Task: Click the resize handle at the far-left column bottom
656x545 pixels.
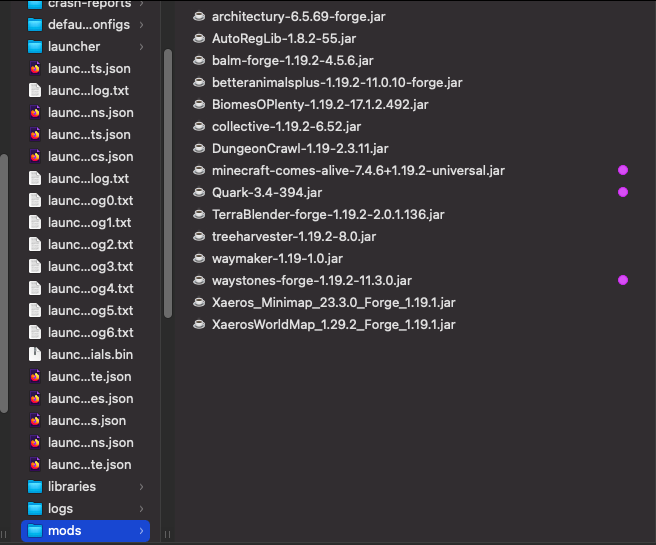Action: tap(4, 535)
